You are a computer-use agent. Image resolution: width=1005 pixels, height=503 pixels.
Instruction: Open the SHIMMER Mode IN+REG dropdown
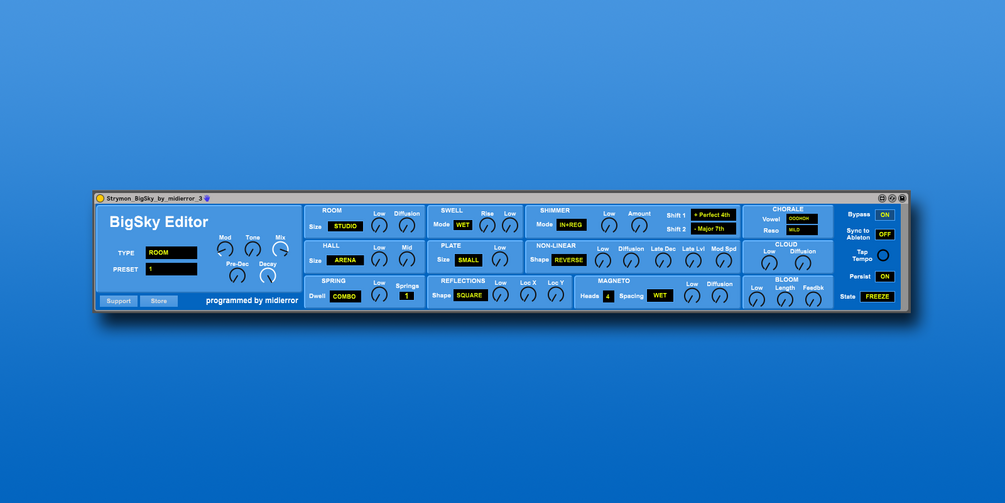tap(571, 225)
